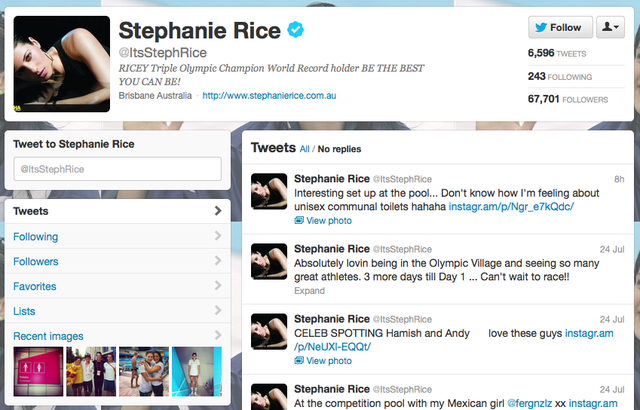Image resolution: width=640 pixels, height=410 pixels.
Task: Open the pink toilet sign recent image
Action: (38, 372)
